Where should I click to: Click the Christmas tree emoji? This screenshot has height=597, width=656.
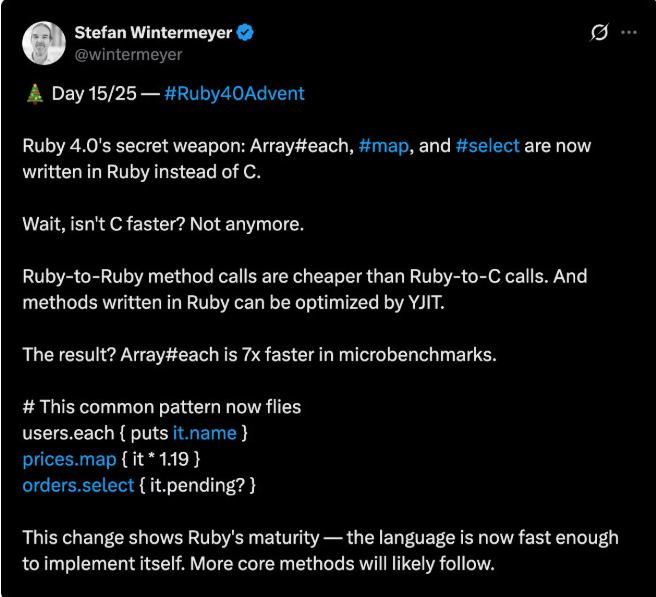point(33,94)
